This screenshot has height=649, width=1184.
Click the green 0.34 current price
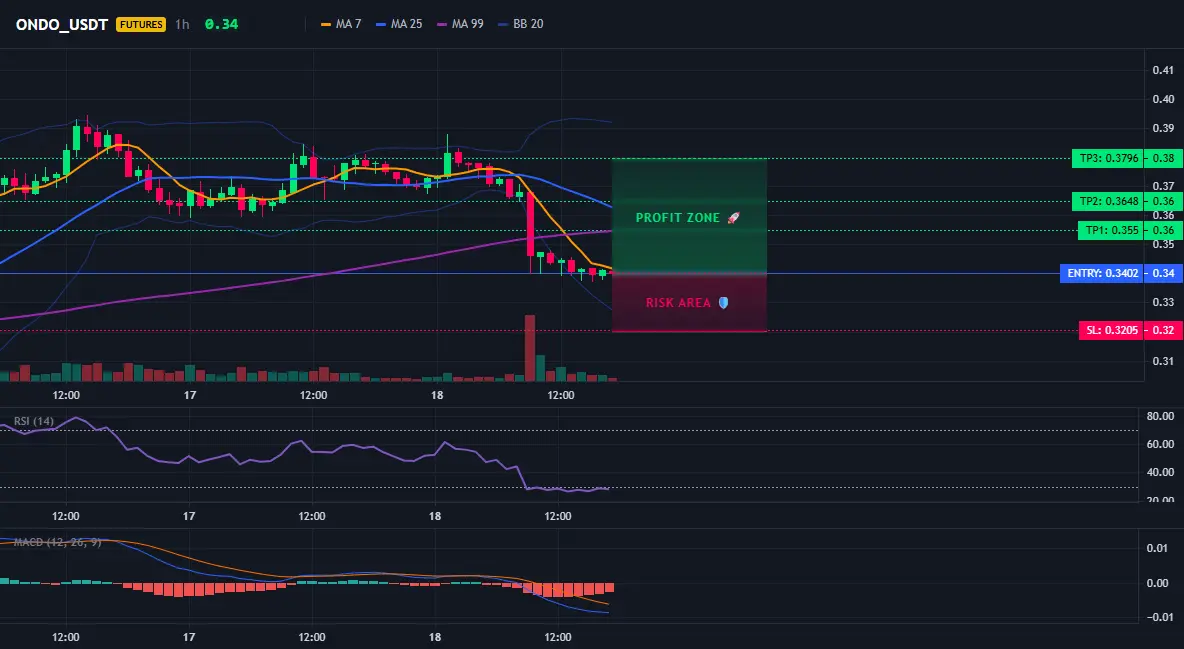[221, 24]
